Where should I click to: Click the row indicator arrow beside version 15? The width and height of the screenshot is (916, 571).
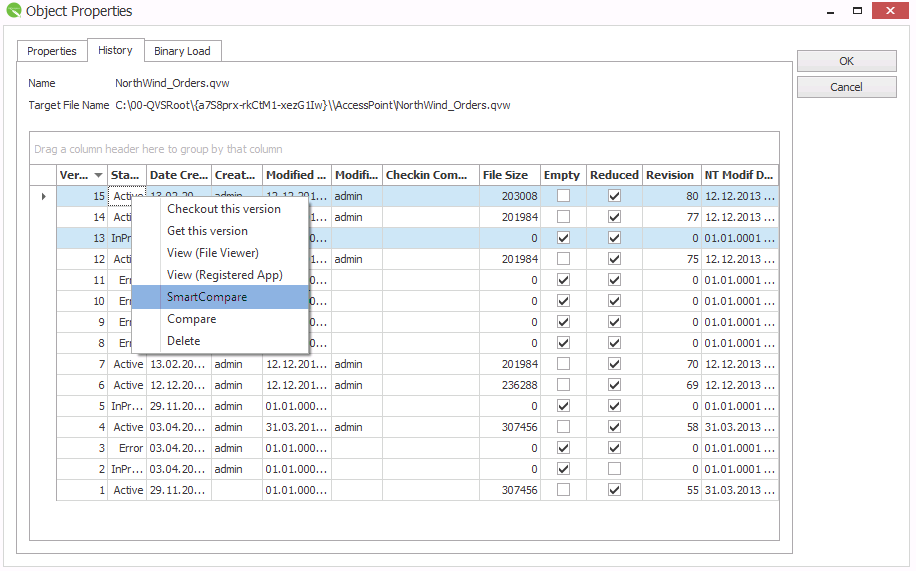click(42, 196)
